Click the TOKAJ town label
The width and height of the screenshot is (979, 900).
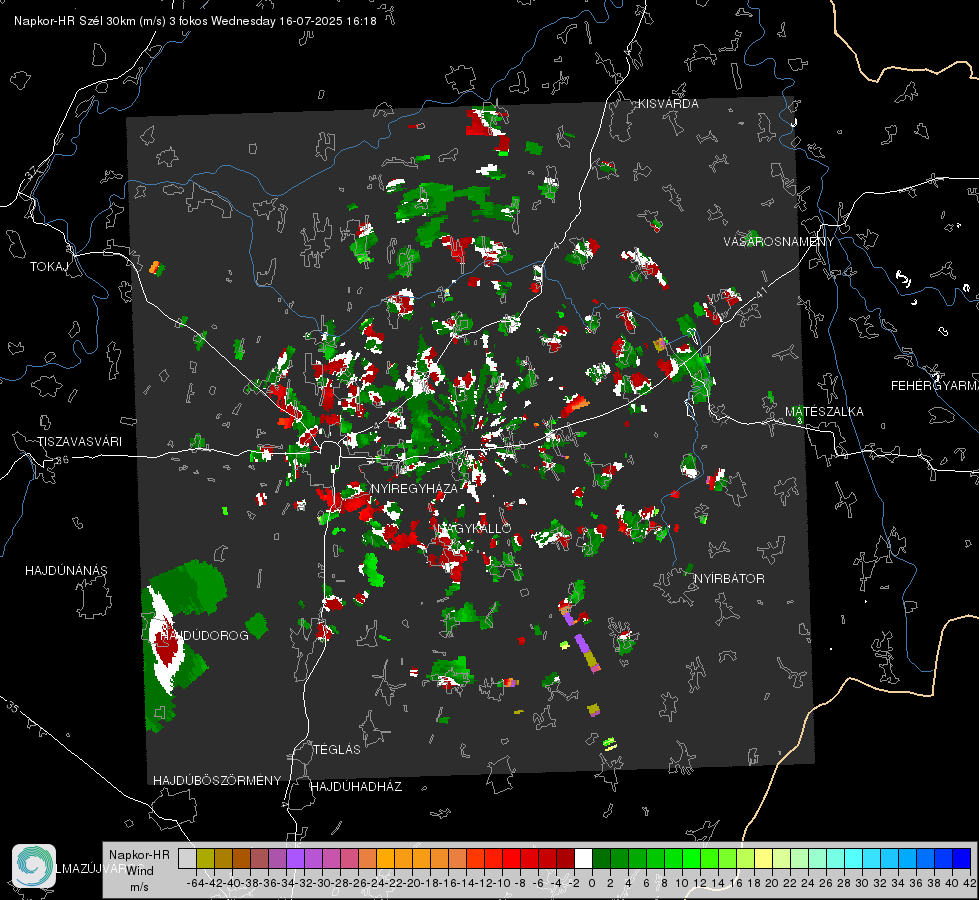(x=49, y=267)
